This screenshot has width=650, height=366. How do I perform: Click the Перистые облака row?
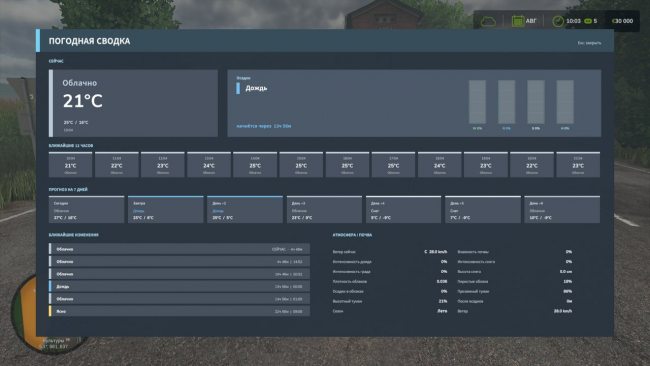[x=515, y=281]
